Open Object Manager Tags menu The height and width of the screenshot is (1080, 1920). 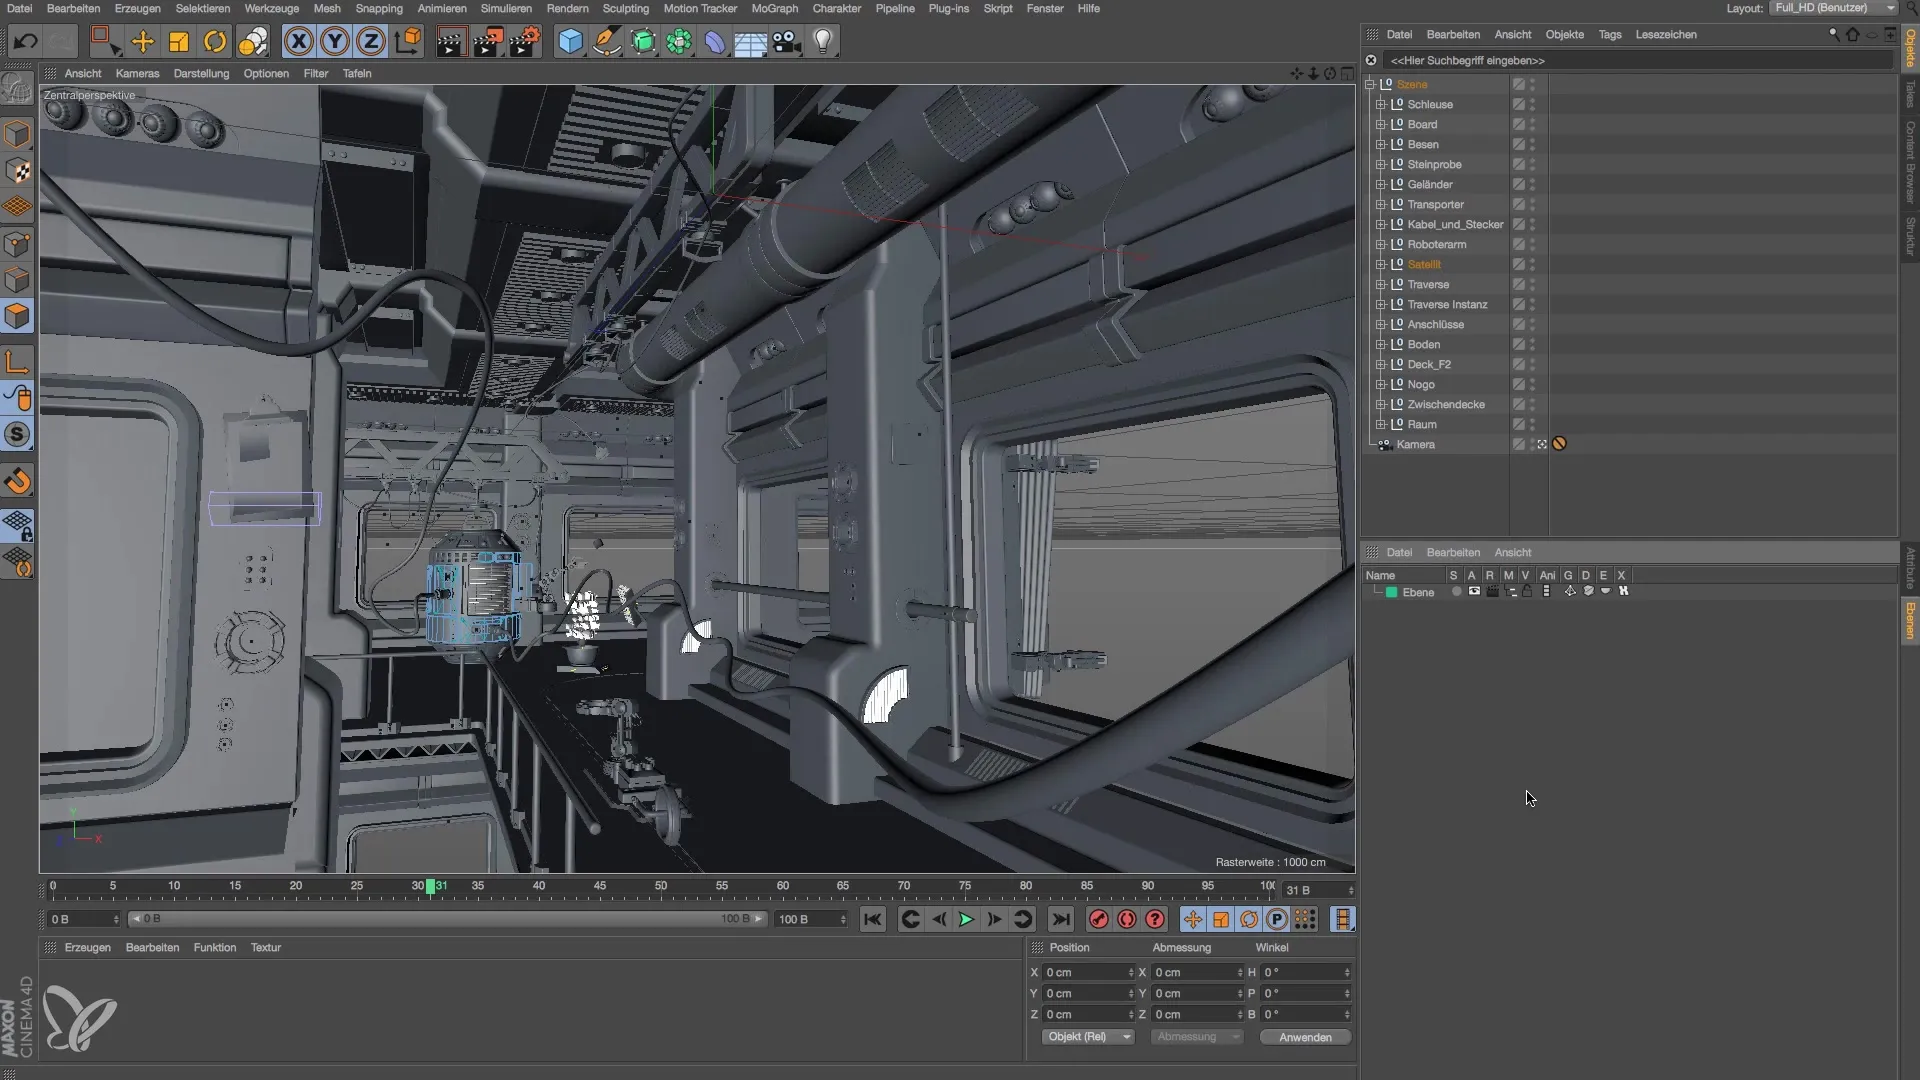(x=1609, y=34)
